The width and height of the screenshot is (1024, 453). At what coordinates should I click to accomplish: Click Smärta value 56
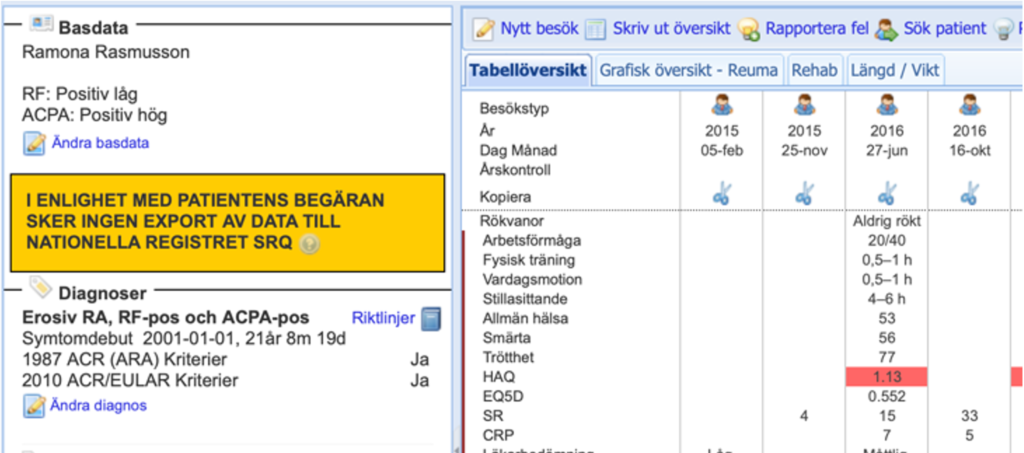coord(886,338)
